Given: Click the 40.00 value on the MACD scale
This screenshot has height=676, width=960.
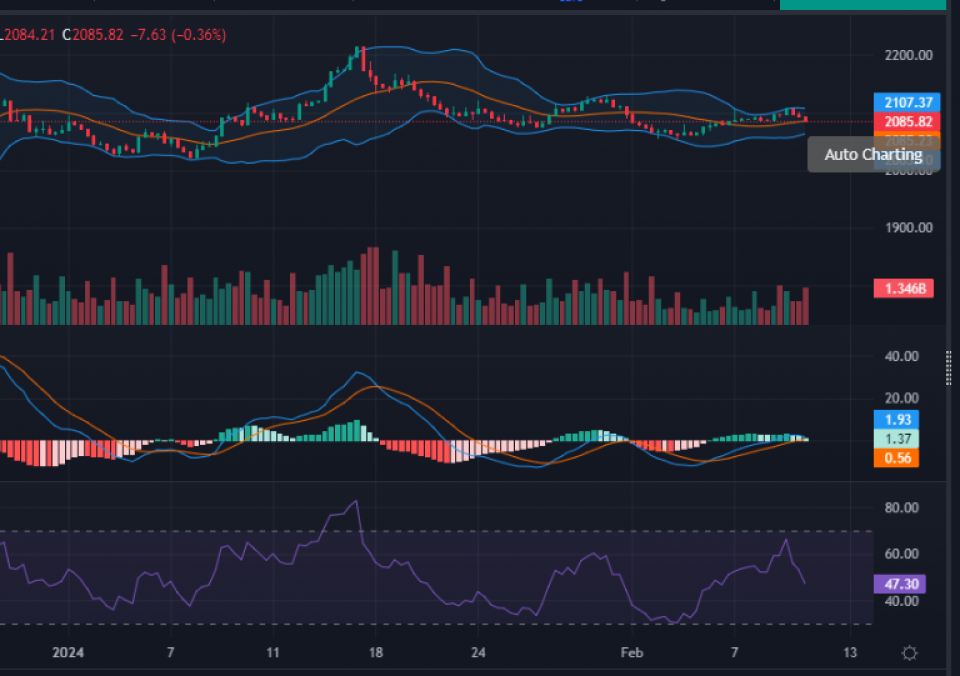Looking at the screenshot, I should [902, 356].
